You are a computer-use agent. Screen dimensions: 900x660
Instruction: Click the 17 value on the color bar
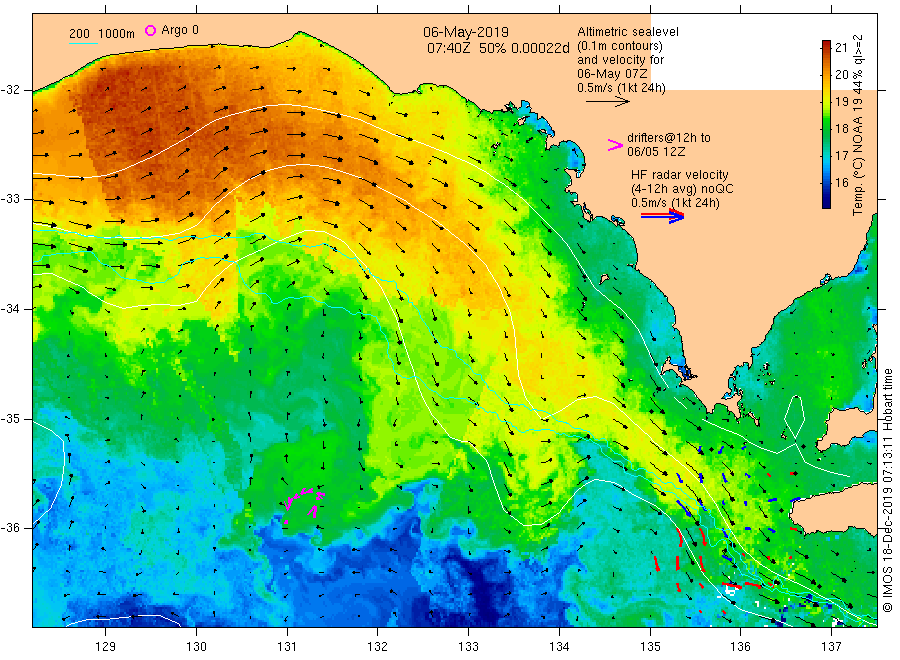[841, 156]
